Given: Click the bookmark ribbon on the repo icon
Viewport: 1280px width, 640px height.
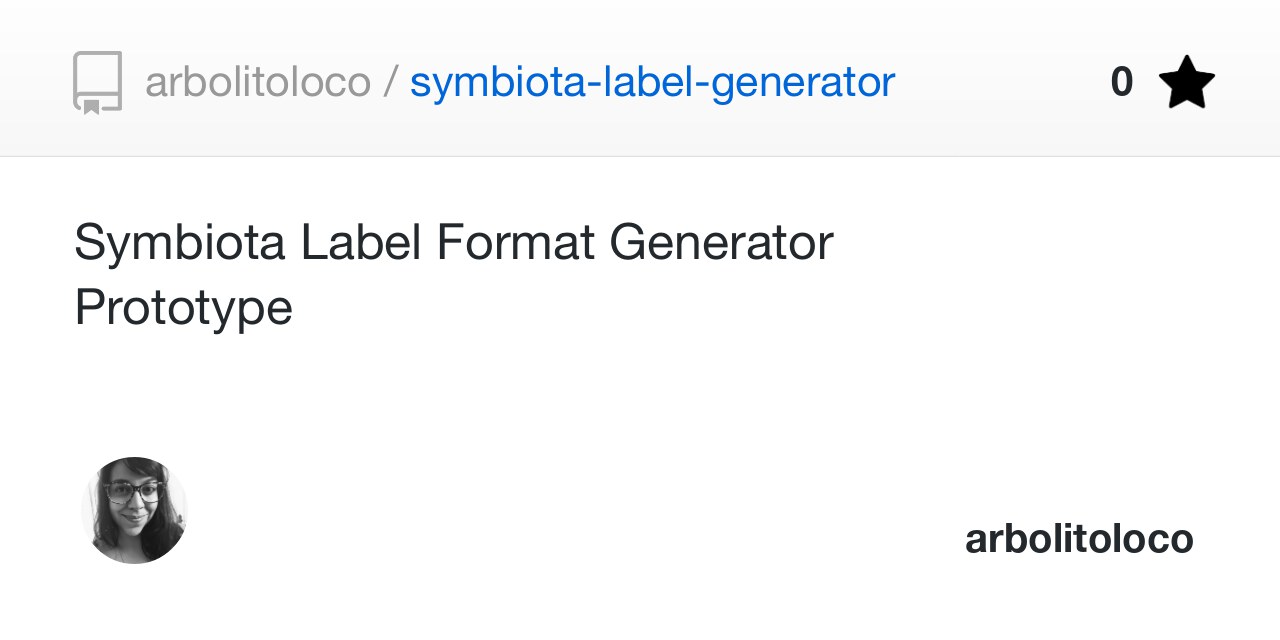Looking at the screenshot, I should coord(91,106).
